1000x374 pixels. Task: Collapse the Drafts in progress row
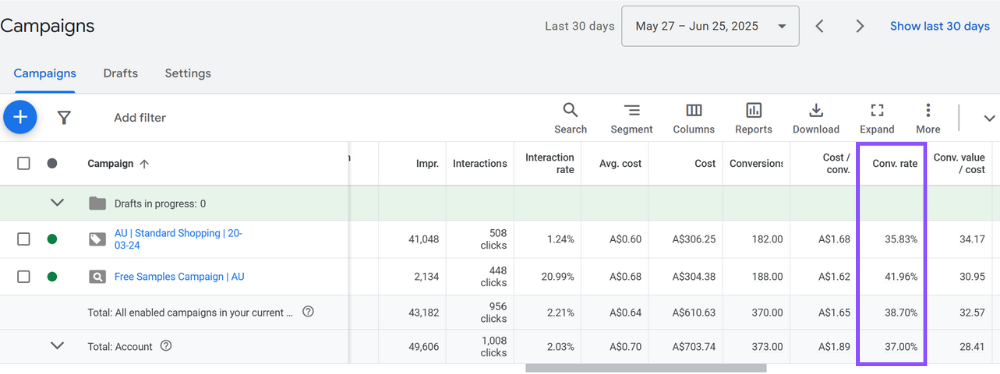[57, 203]
